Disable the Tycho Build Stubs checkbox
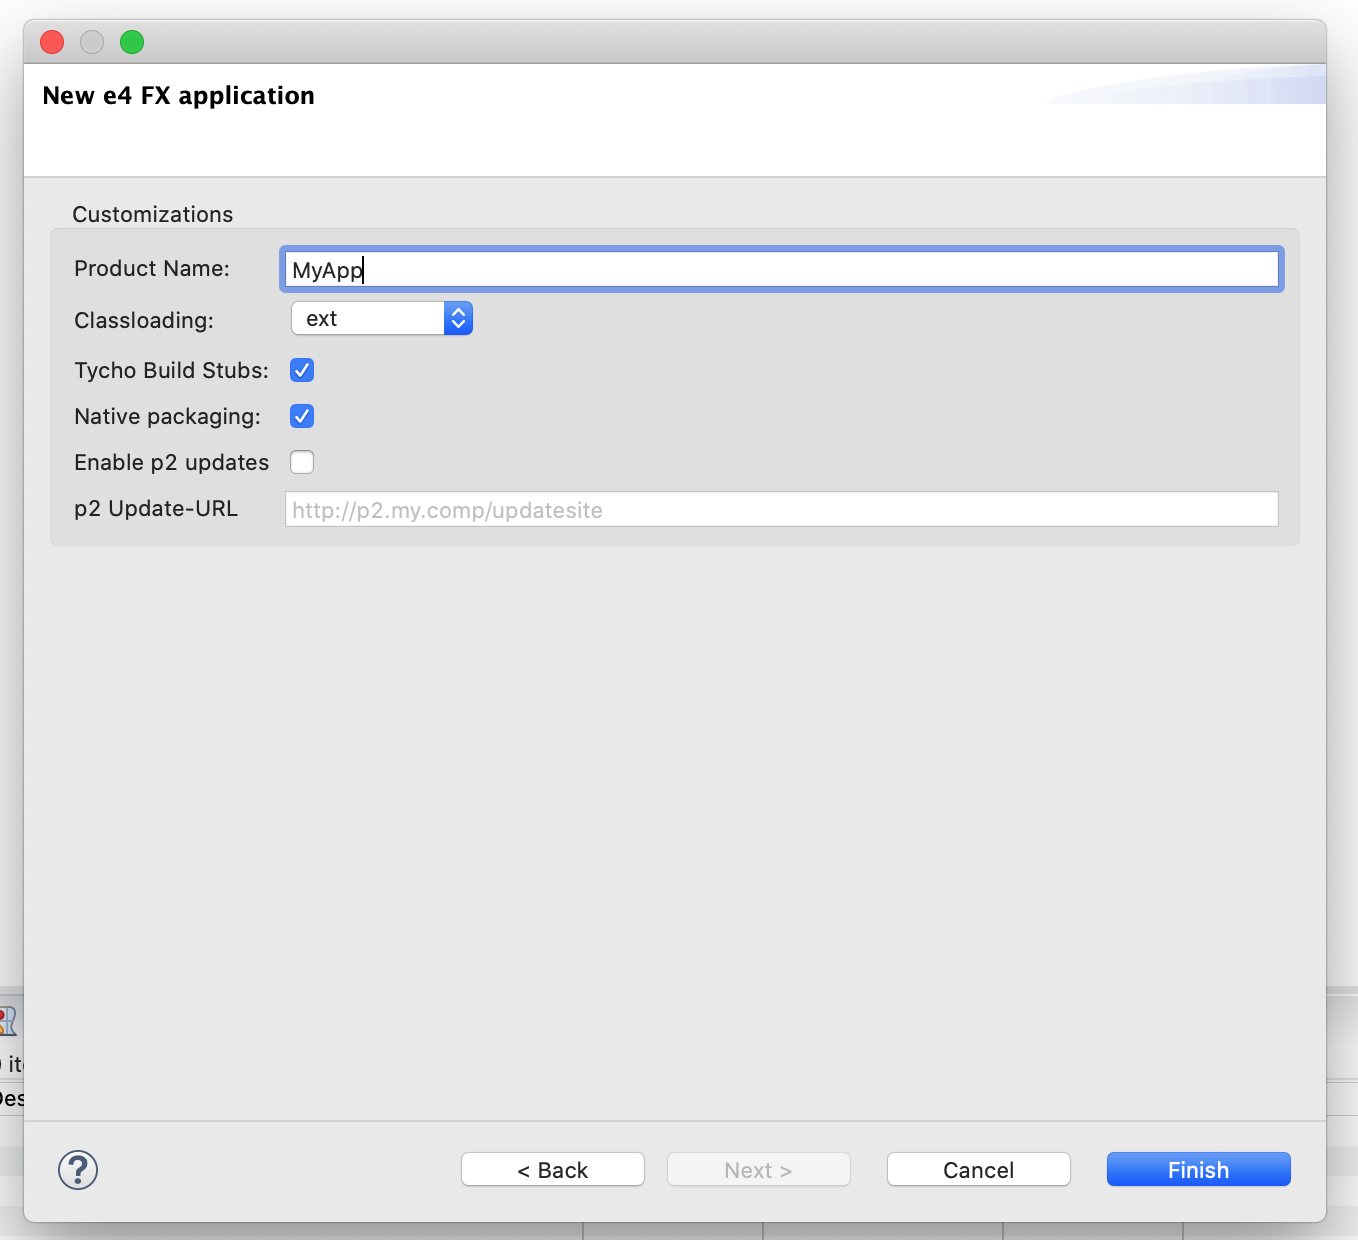Viewport: 1358px width, 1240px height. tap(302, 370)
